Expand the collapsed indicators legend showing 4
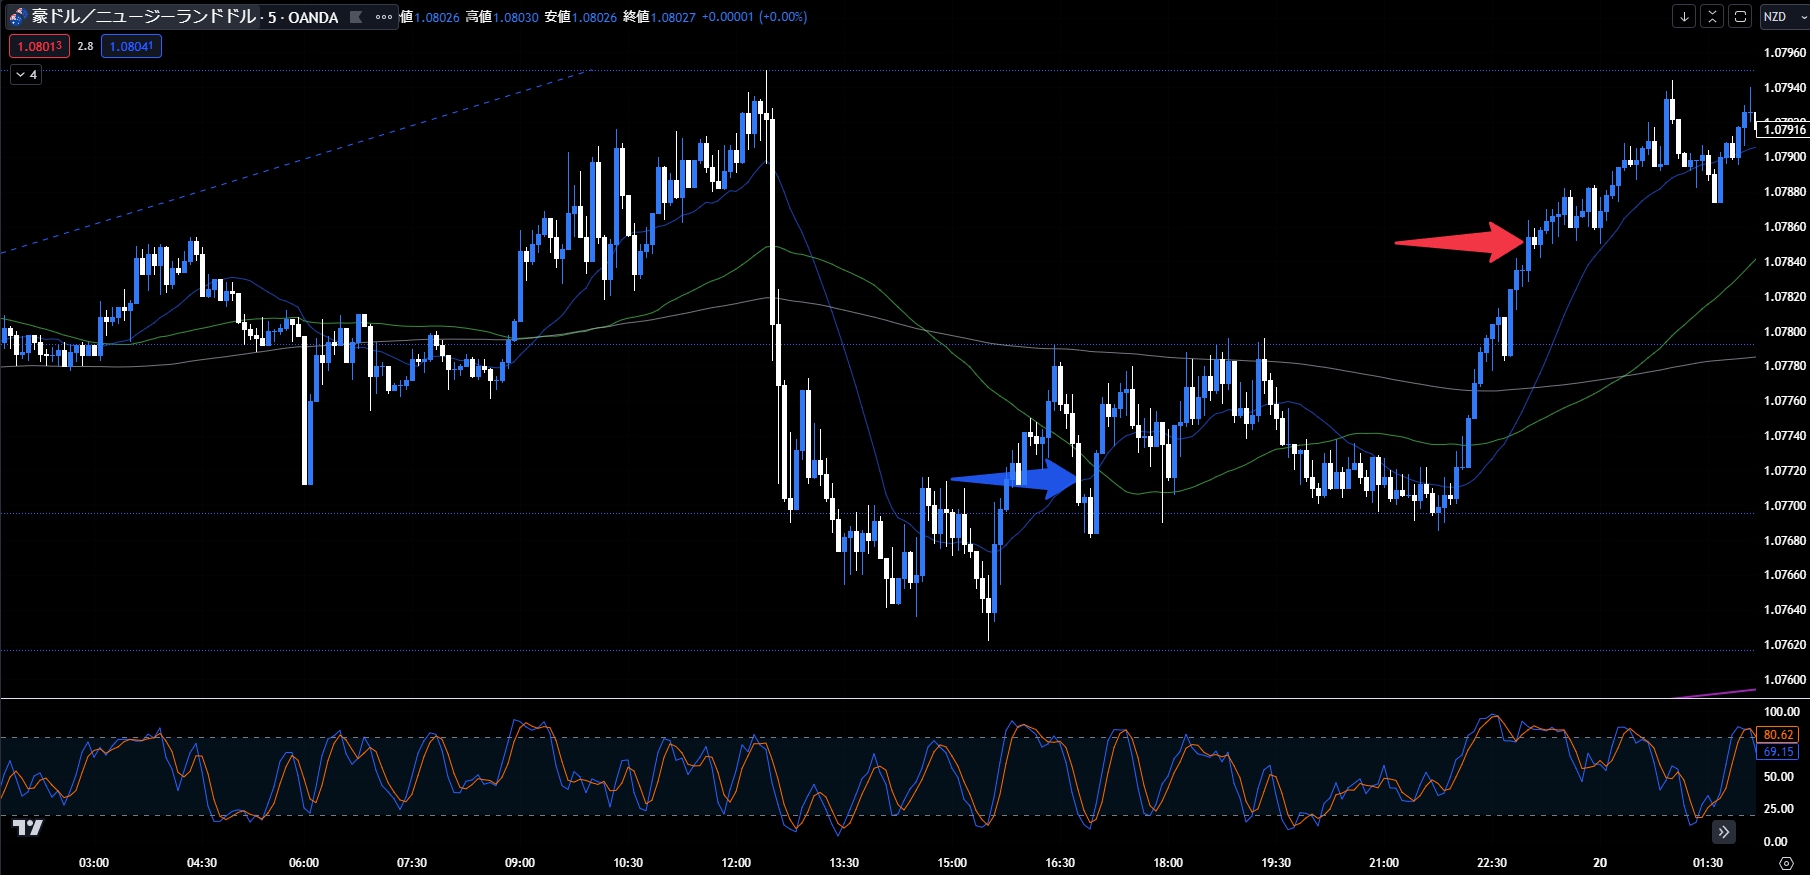The width and height of the screenshot is (1810, 875). pos(26,75)
